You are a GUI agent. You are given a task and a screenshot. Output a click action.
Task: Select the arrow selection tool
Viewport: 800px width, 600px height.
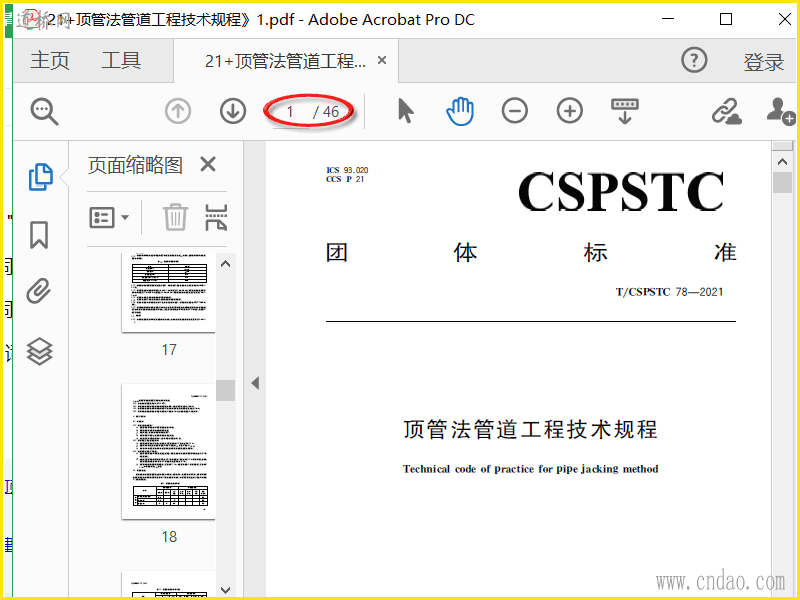coord(406,111)
